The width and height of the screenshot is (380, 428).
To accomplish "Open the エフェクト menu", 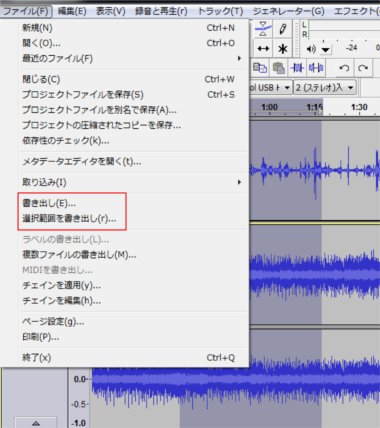I will [356, 11].
